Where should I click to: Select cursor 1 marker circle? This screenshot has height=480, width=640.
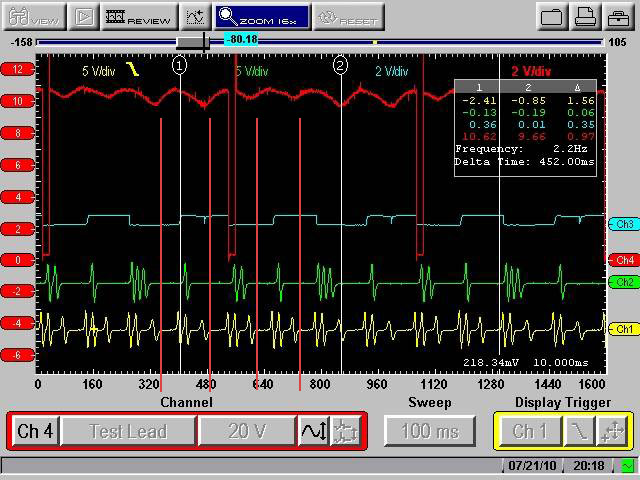(x=180, y=65)
